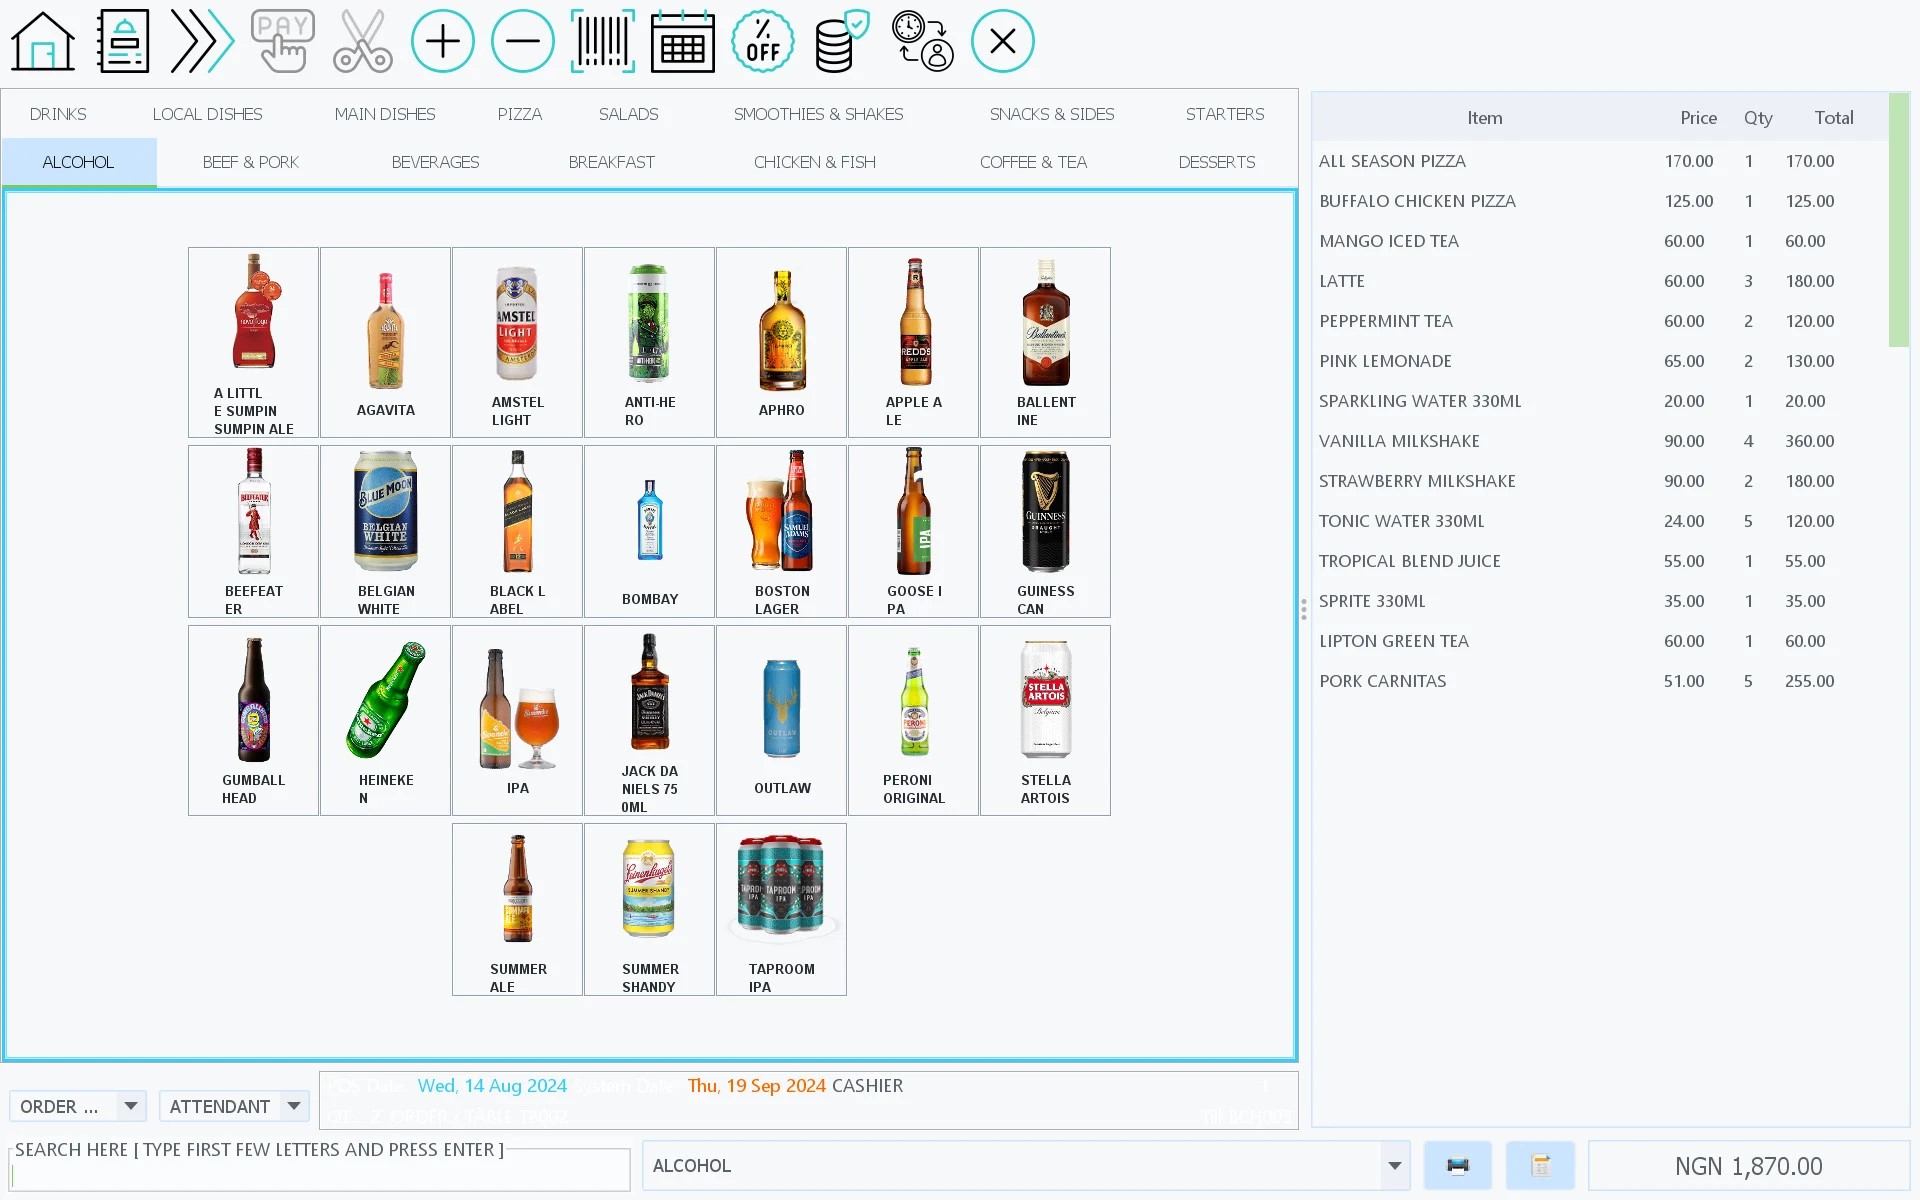The height and width of the screenshot is (1200, 1920).
Task: Open the PAY payment screen
Action: point(282,40)
